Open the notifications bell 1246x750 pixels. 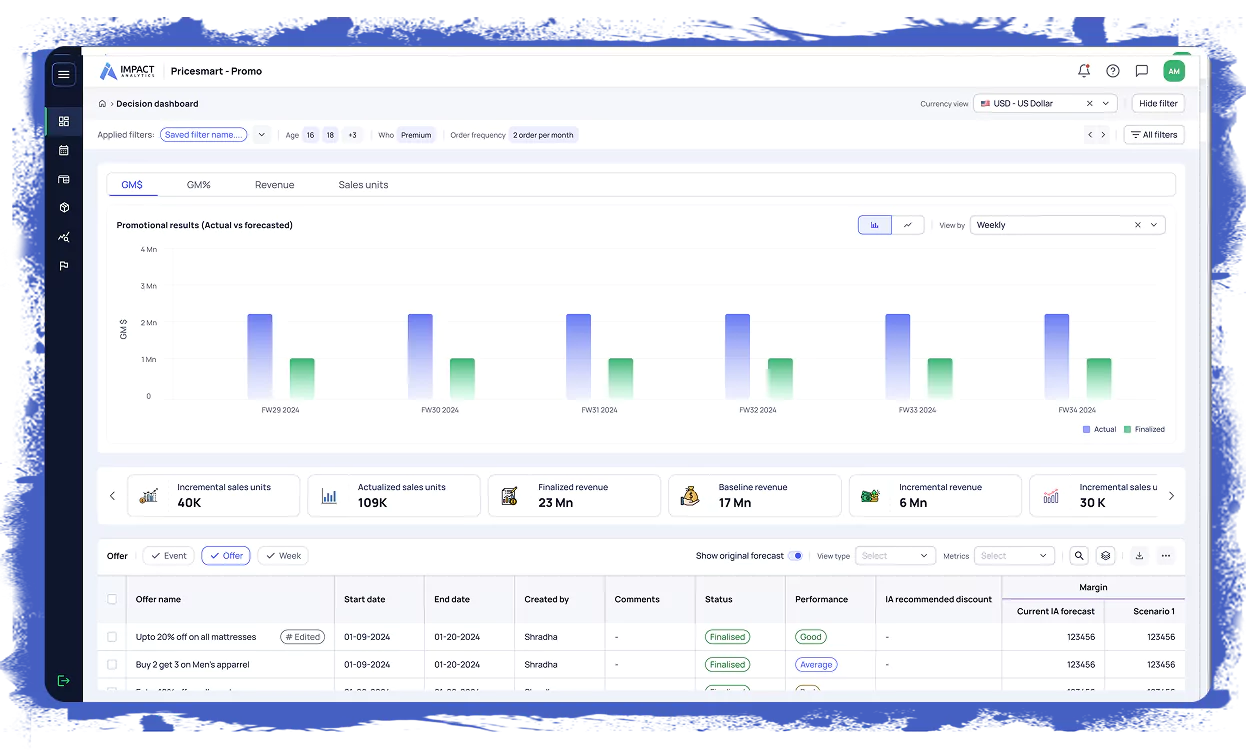pyautogui.click(x=1084, y=71)
